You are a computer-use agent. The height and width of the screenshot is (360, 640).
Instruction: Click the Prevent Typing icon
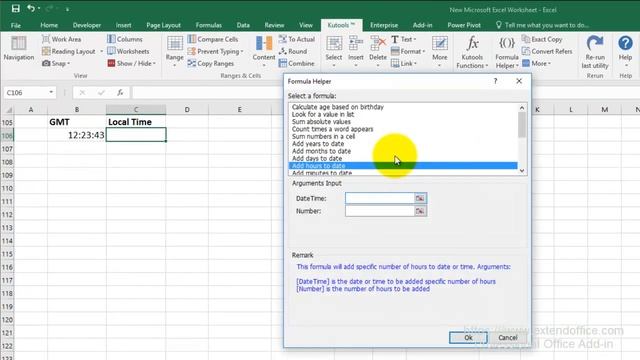pyautogui.click(x=191, y=51)
